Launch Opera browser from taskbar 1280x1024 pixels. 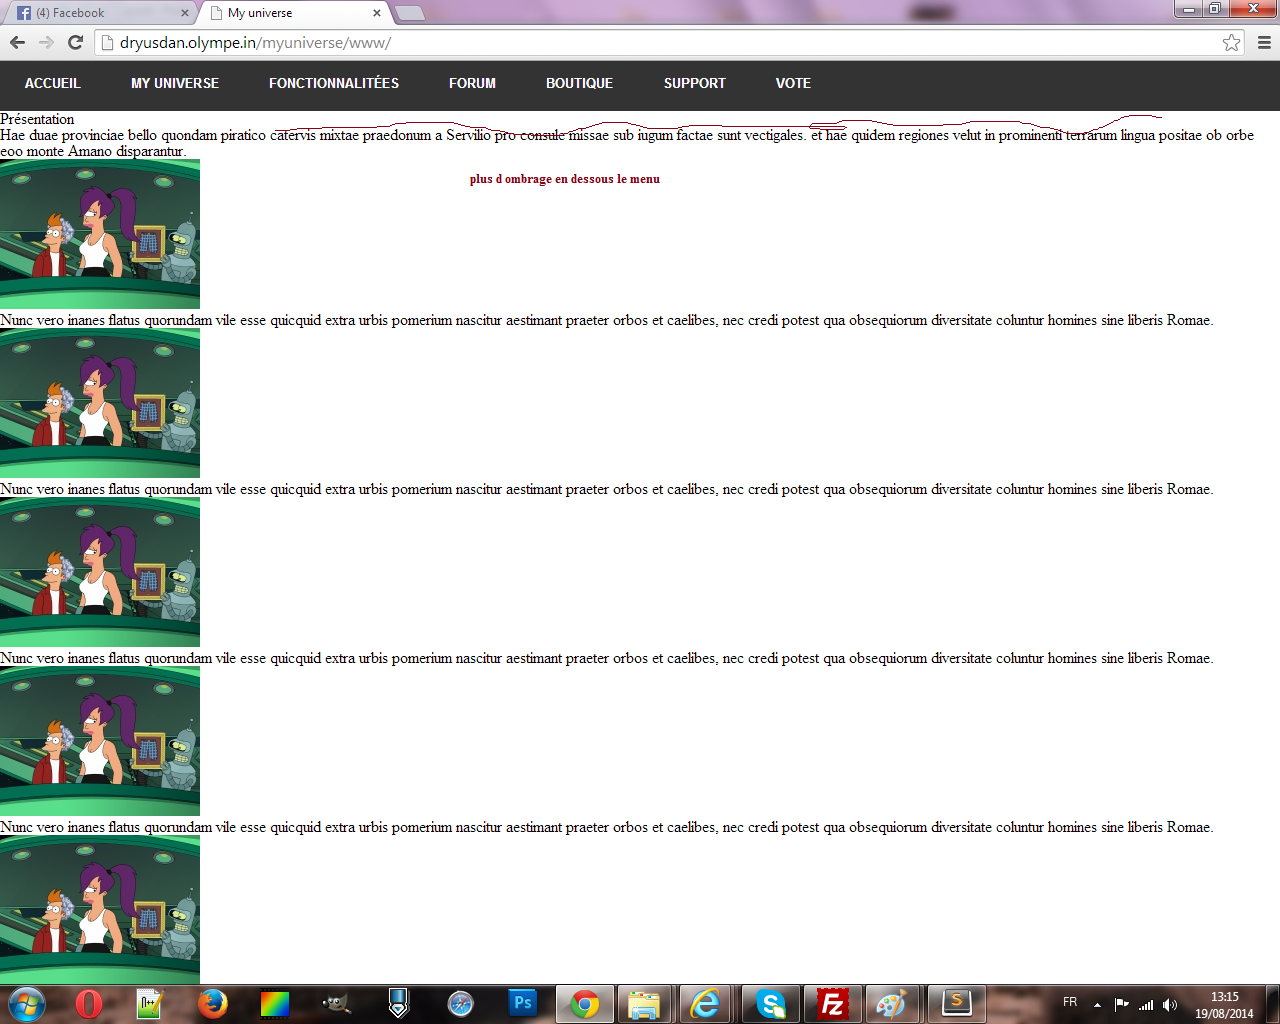(x=89, y=1003)
